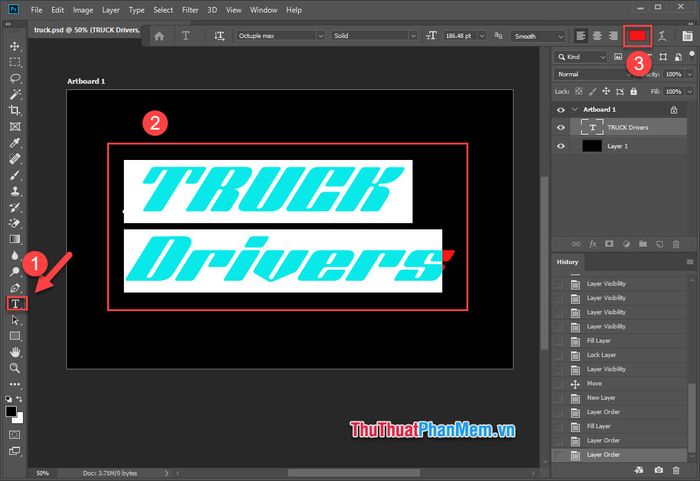Screen dimensions: 700x481
Task: Click the font size field 186.48 pt
Action: pos(460,36)
